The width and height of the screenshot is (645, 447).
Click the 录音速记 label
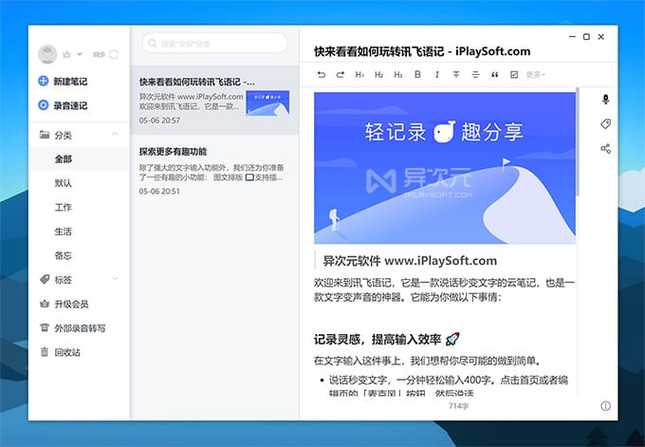70,106
